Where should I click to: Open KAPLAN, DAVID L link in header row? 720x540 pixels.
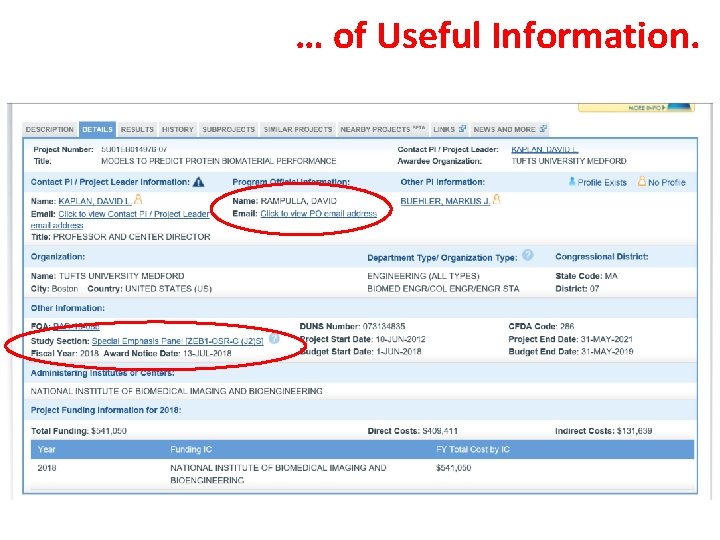(545, 150)
